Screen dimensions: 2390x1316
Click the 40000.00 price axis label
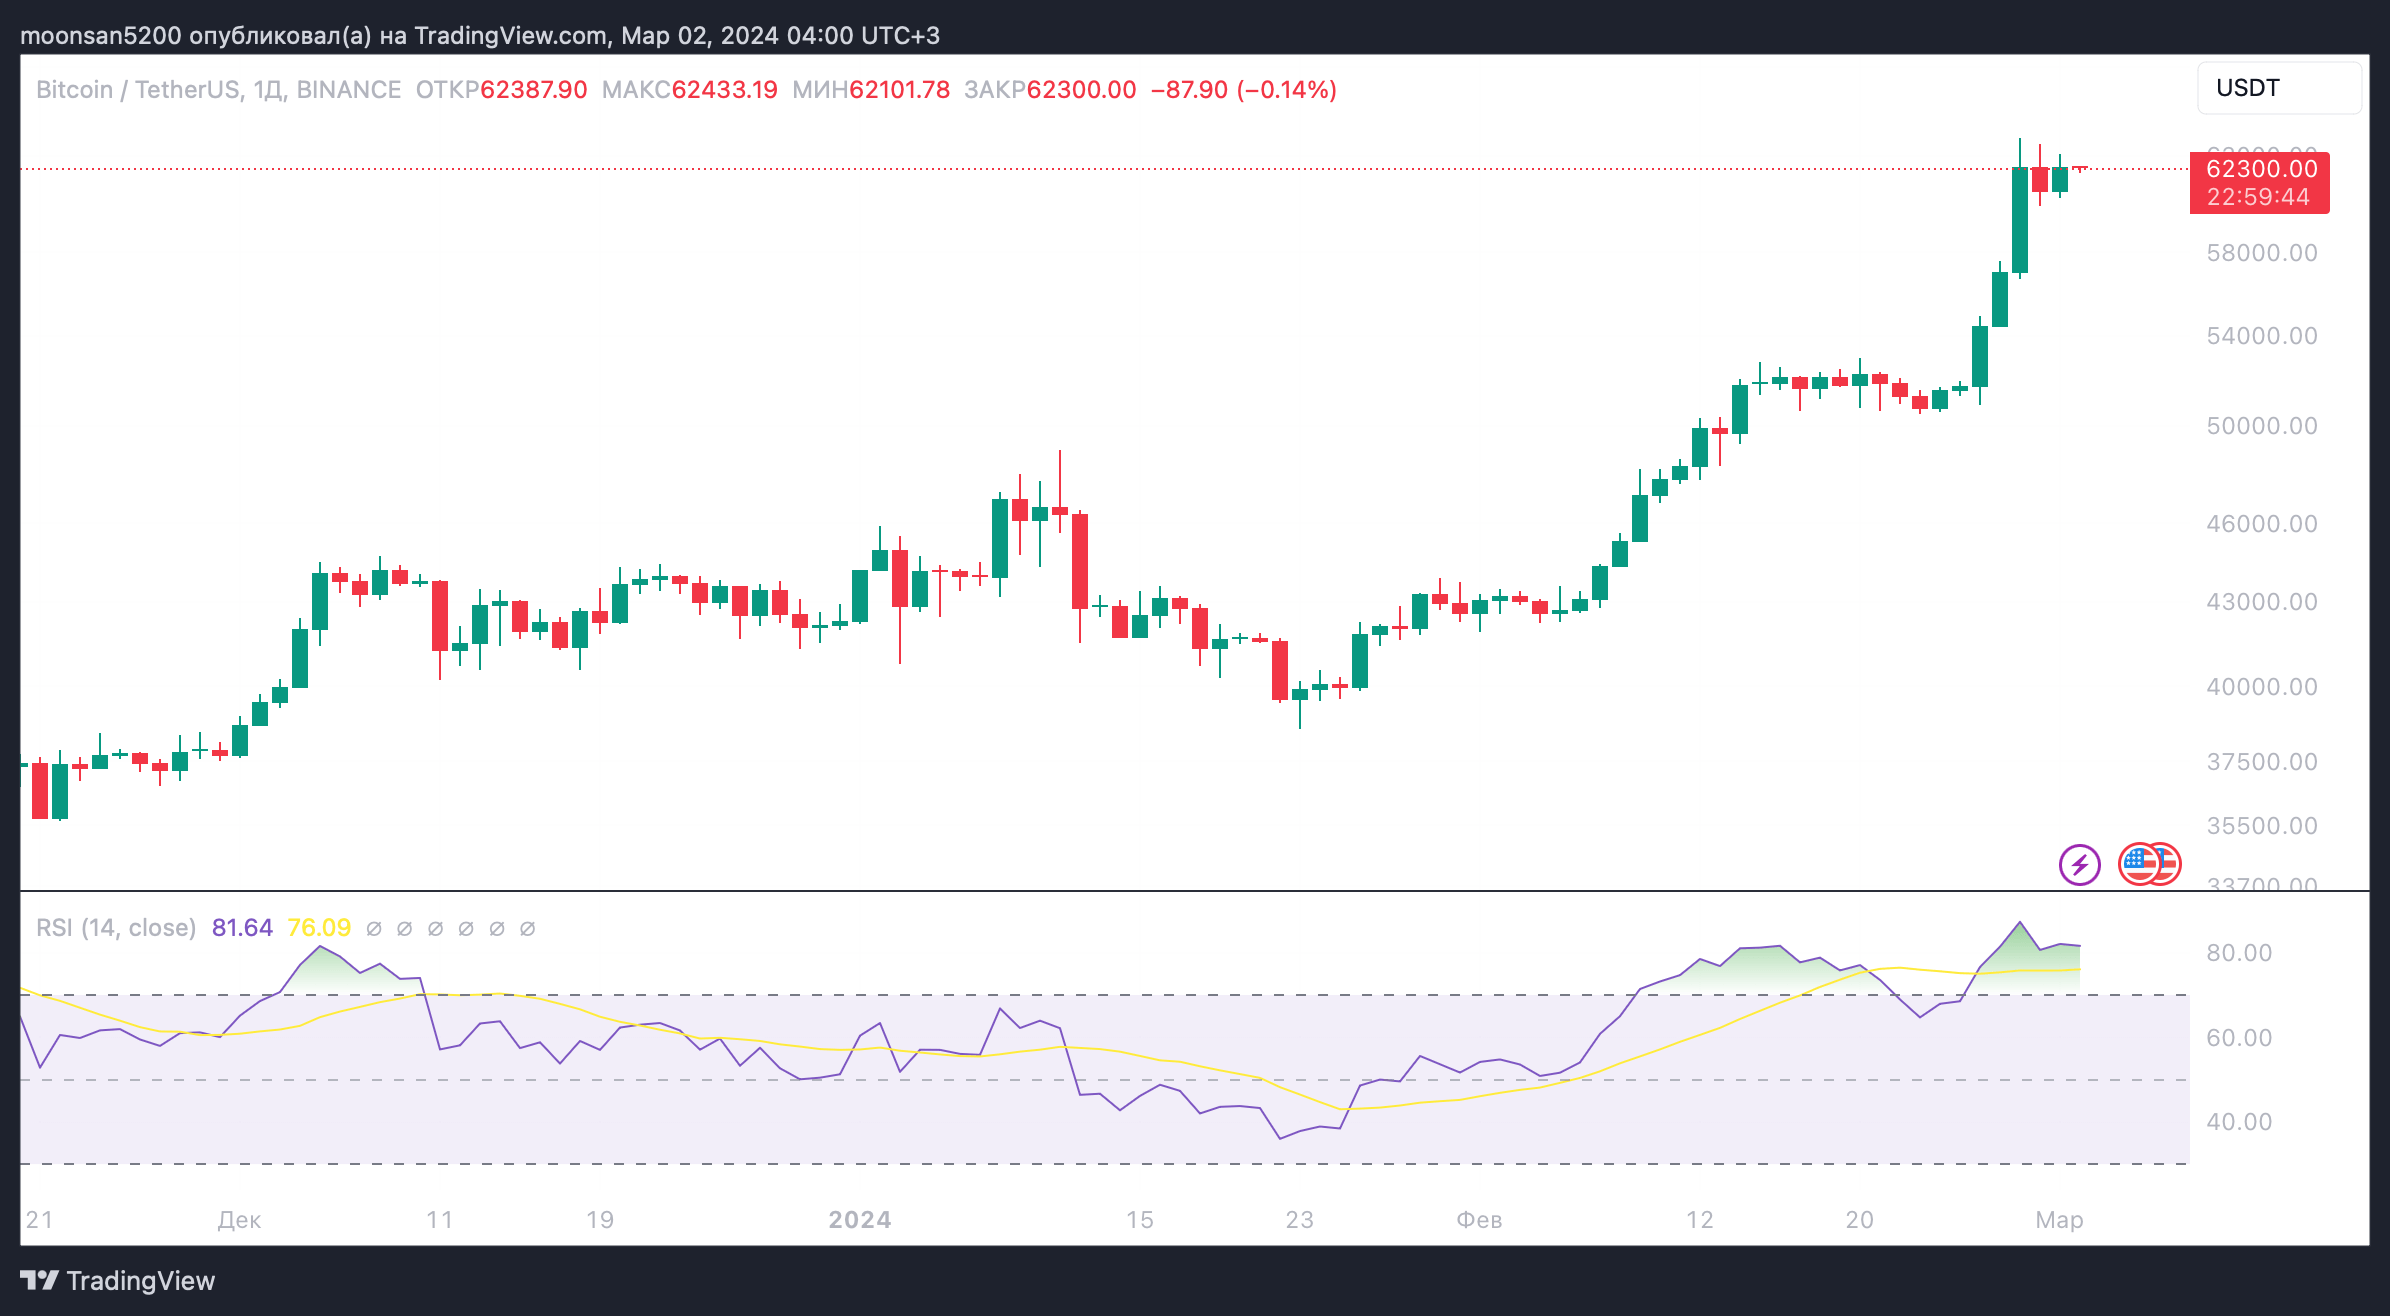tap(2262, 687)
